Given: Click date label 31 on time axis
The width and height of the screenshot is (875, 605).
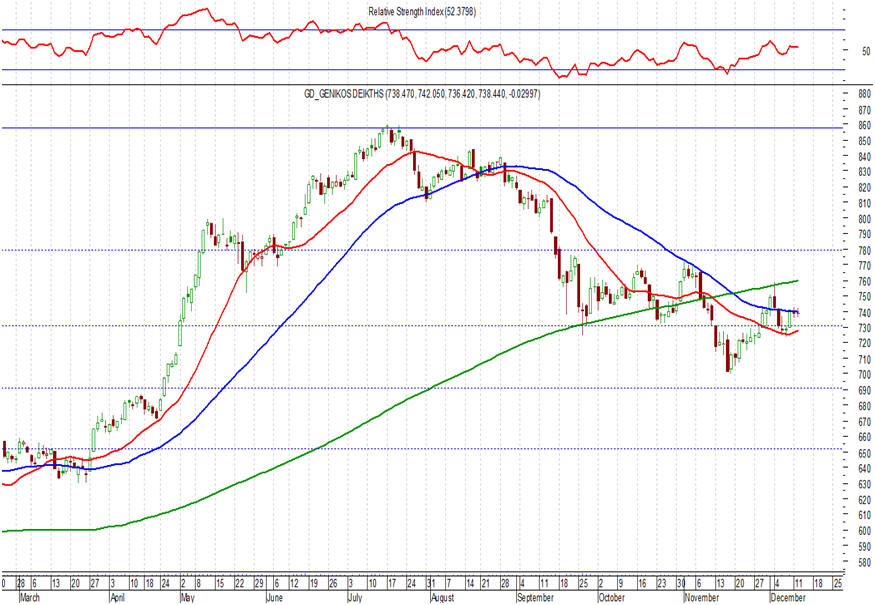Looking at the screenshot, I should [431, 583].
